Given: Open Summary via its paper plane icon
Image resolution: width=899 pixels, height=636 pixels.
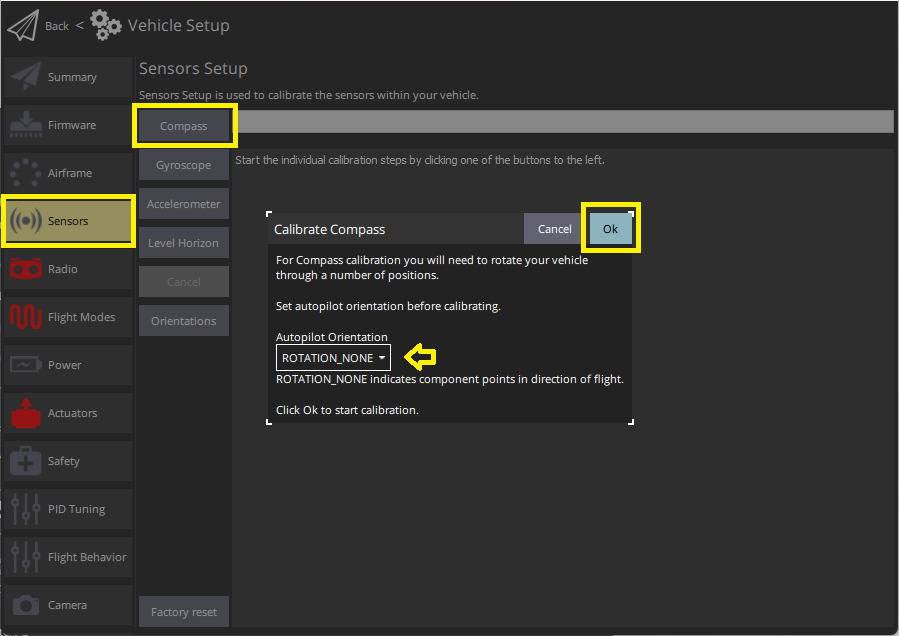Looking at the screenshot, I should pyautogui.click(x=25, y=77).
